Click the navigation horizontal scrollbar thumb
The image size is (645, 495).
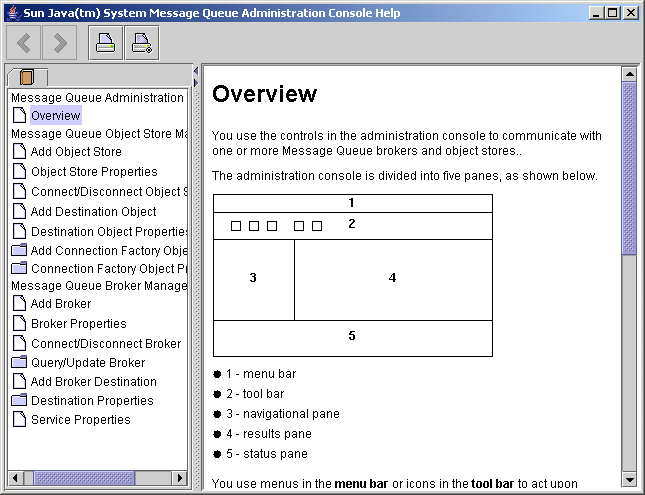(x=84, y=478)
